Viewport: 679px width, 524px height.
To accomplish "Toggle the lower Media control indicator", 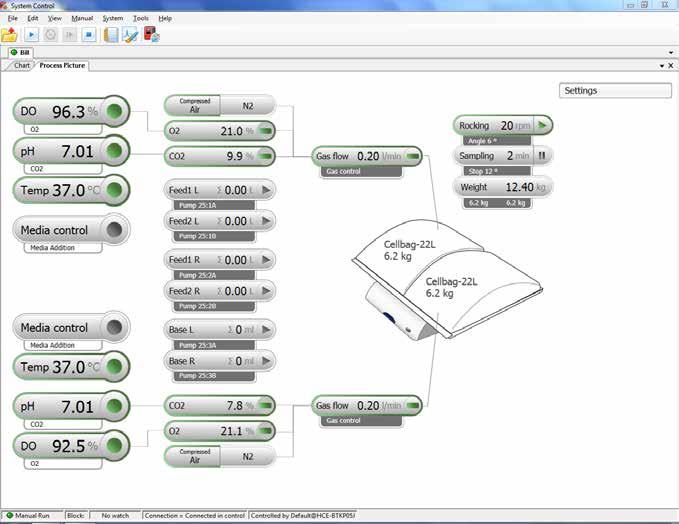I will (115, 327).
